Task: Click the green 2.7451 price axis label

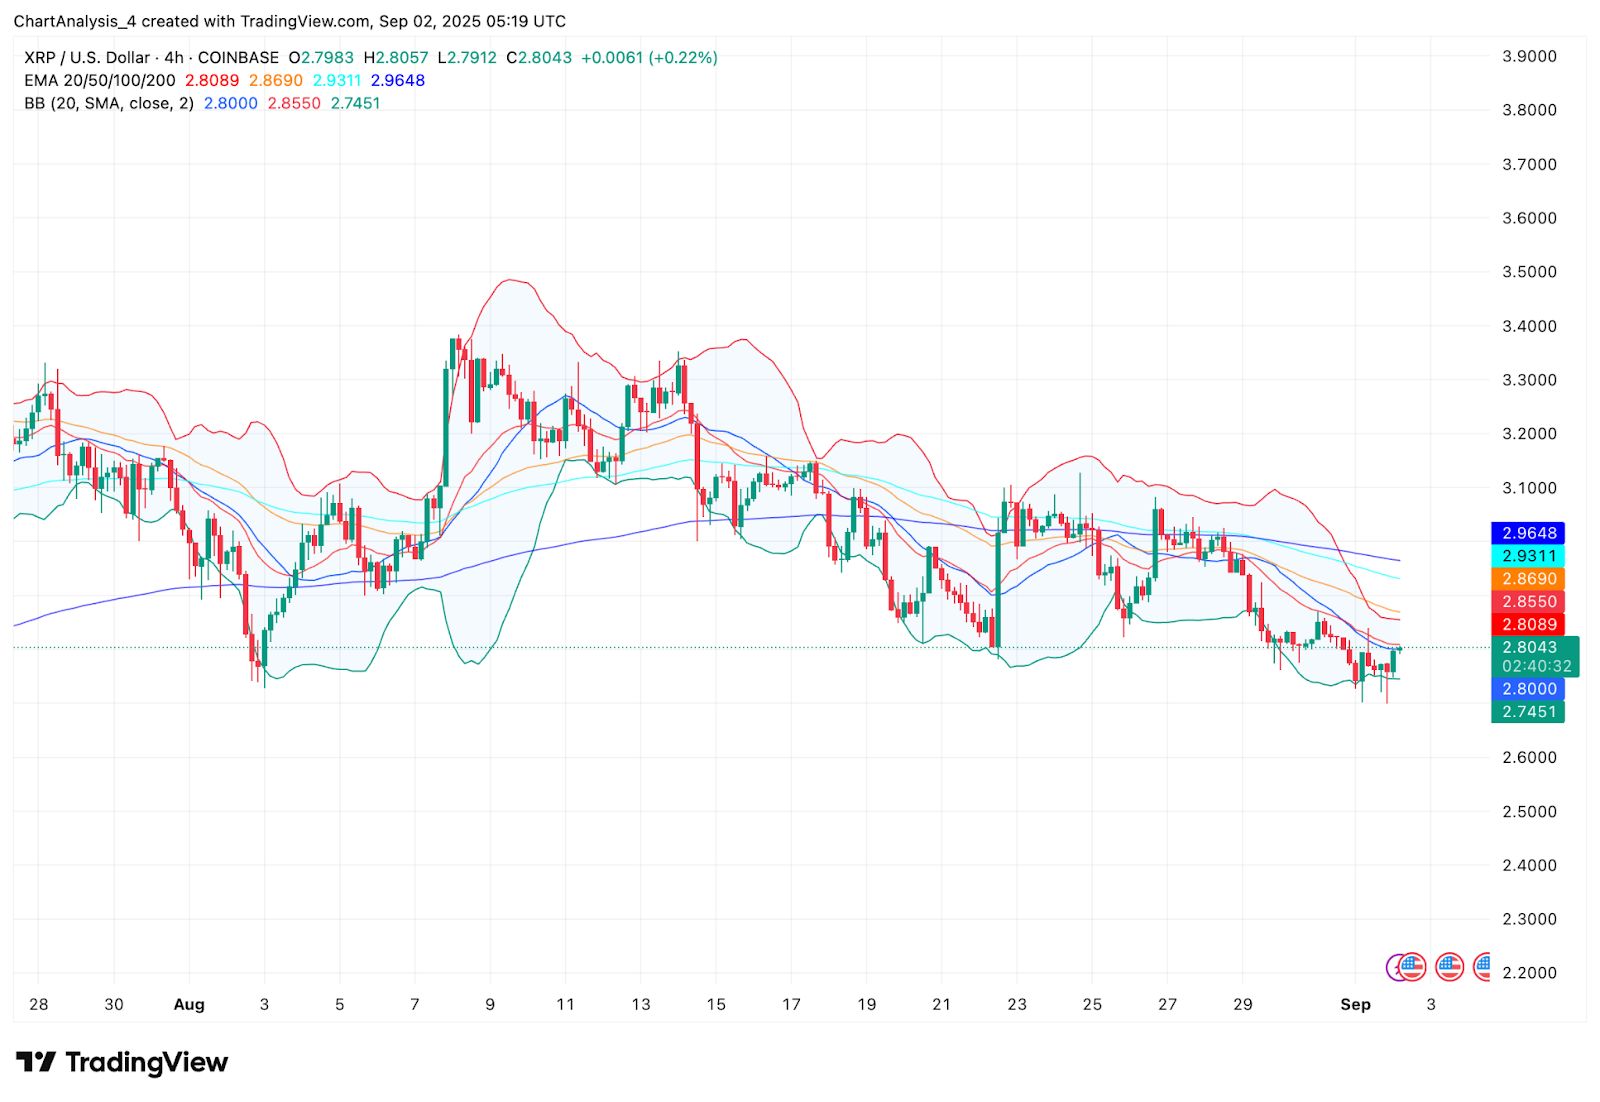Action: (x=1528, y=712)
